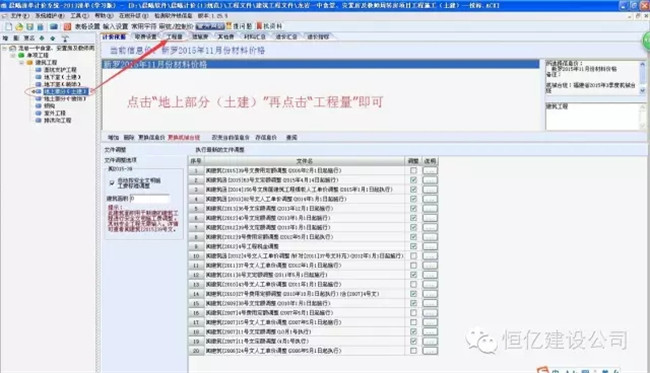Open the 系统维护 menu

(x=49, y=16)
